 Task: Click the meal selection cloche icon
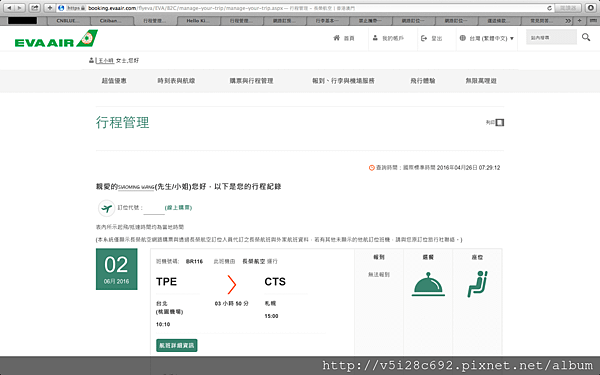click(428, 284)
